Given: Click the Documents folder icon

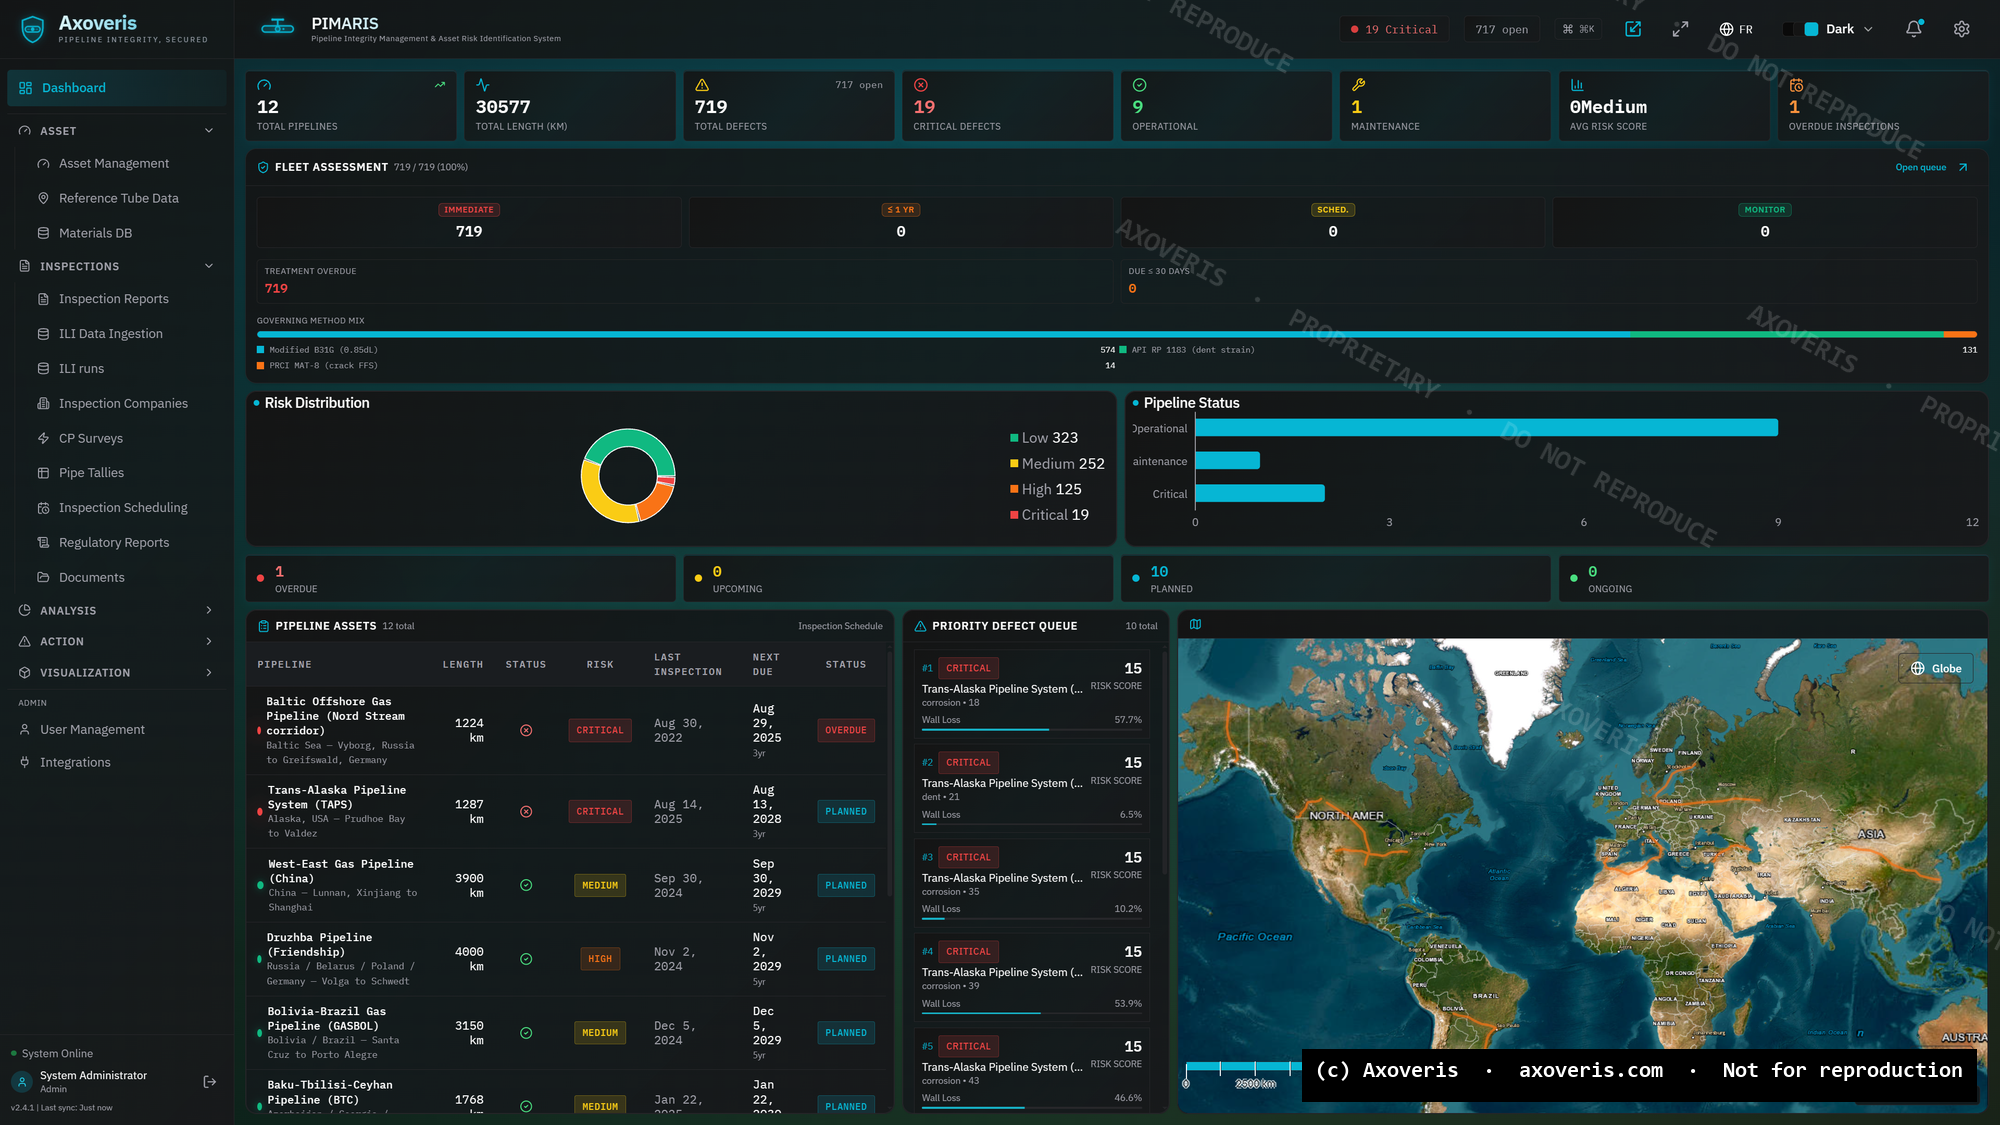Looking at the screenshot, I should (x=43, y=577).
